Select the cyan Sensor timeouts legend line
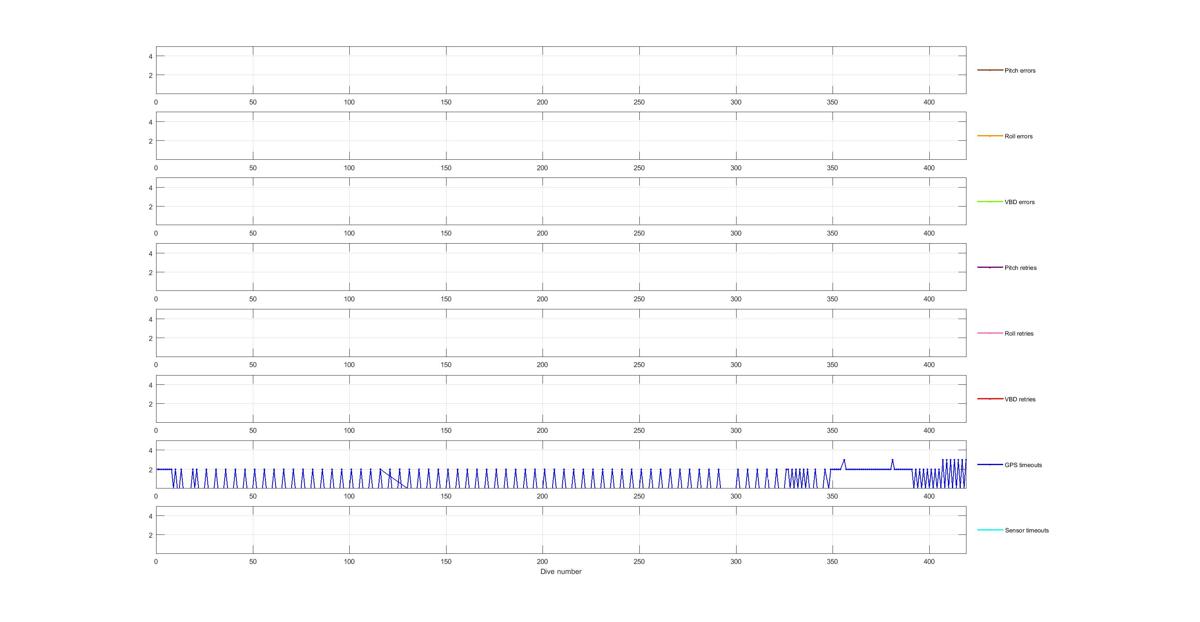1200x622 pixels. [x=990, y=530]
